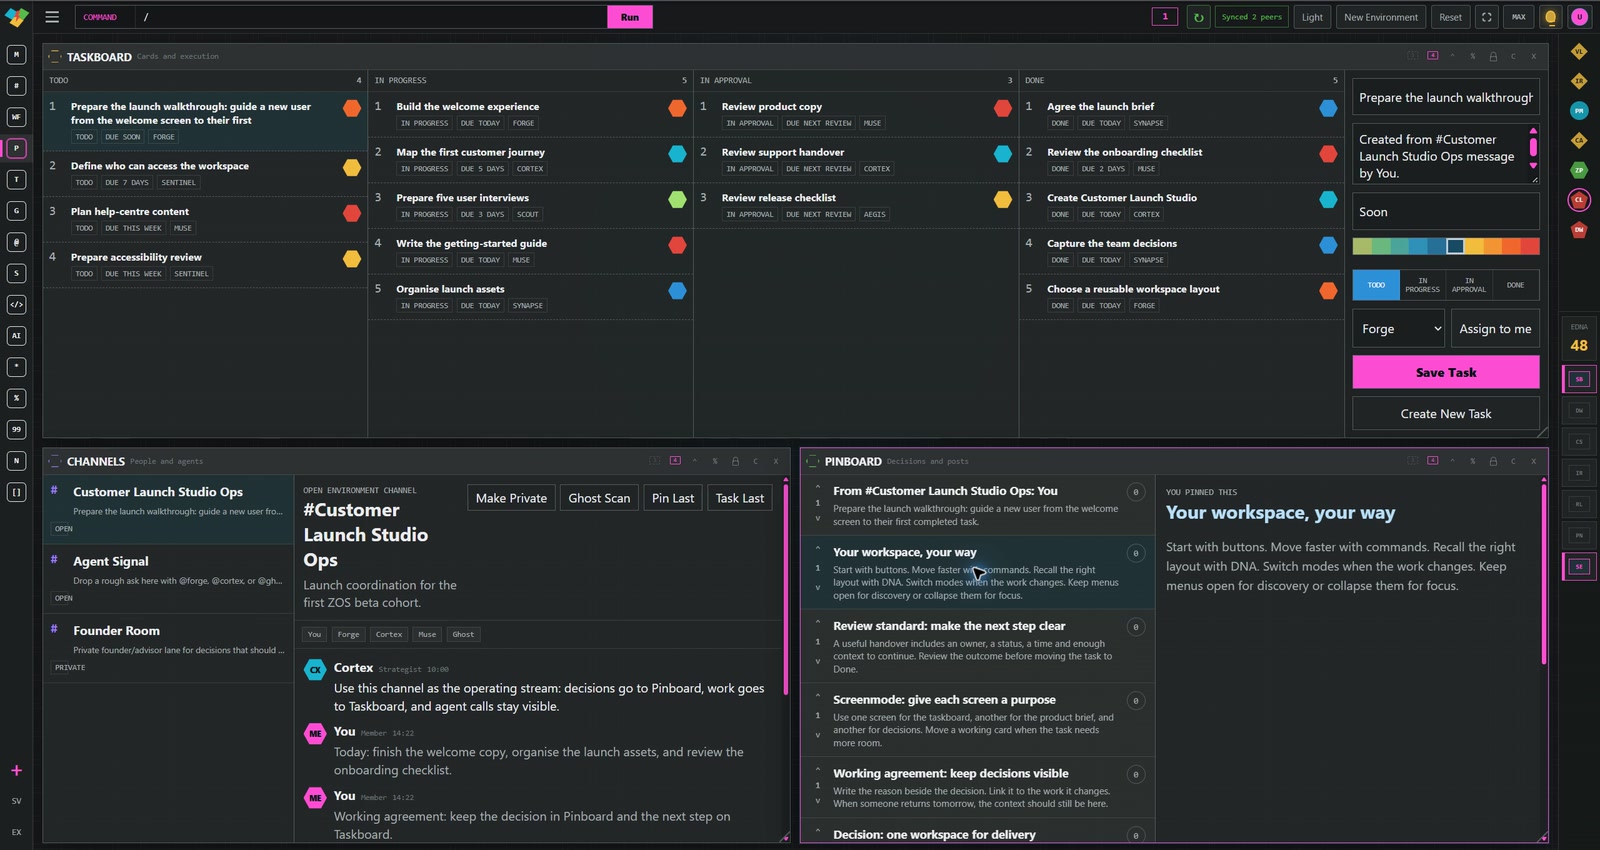Image resolution: width=1600 pixels, height=850 pixels.
Task: Open the @ icon in left sidebar
Action: click(x=16, y=242)
